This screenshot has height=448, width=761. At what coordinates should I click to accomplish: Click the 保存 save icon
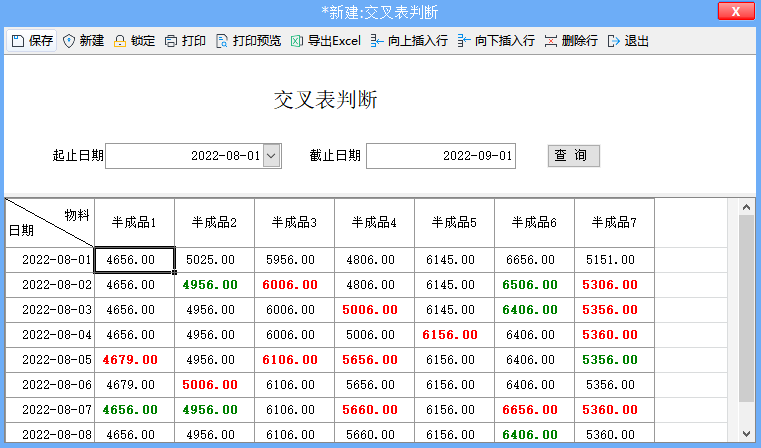coord(17,41)
